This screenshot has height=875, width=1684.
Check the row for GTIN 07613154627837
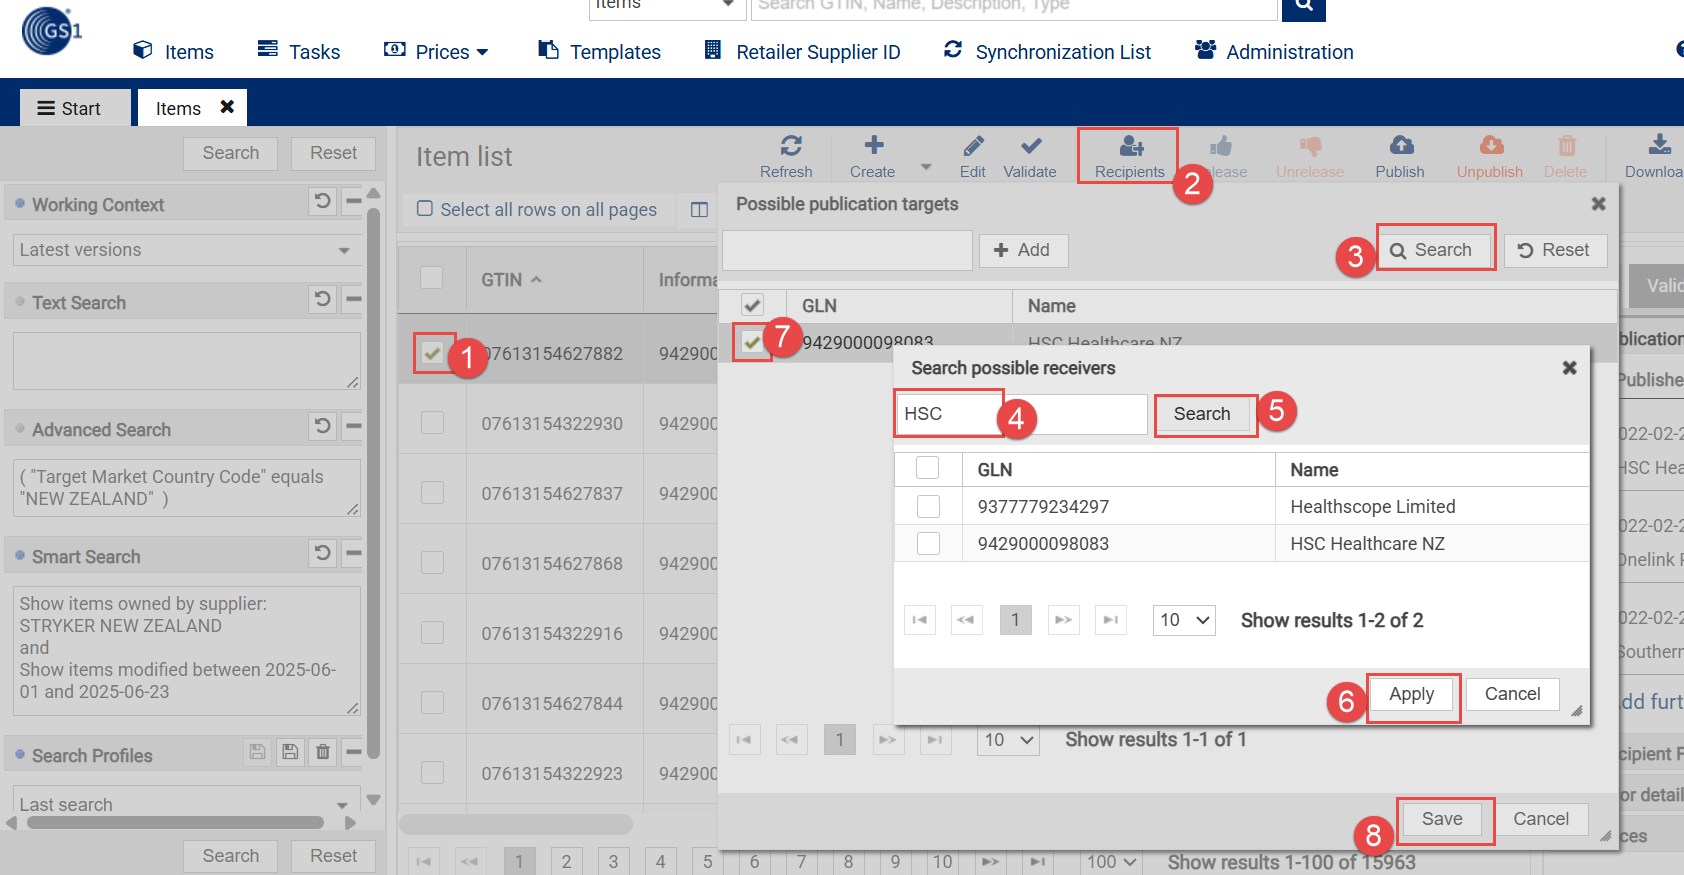click(432, 492)
